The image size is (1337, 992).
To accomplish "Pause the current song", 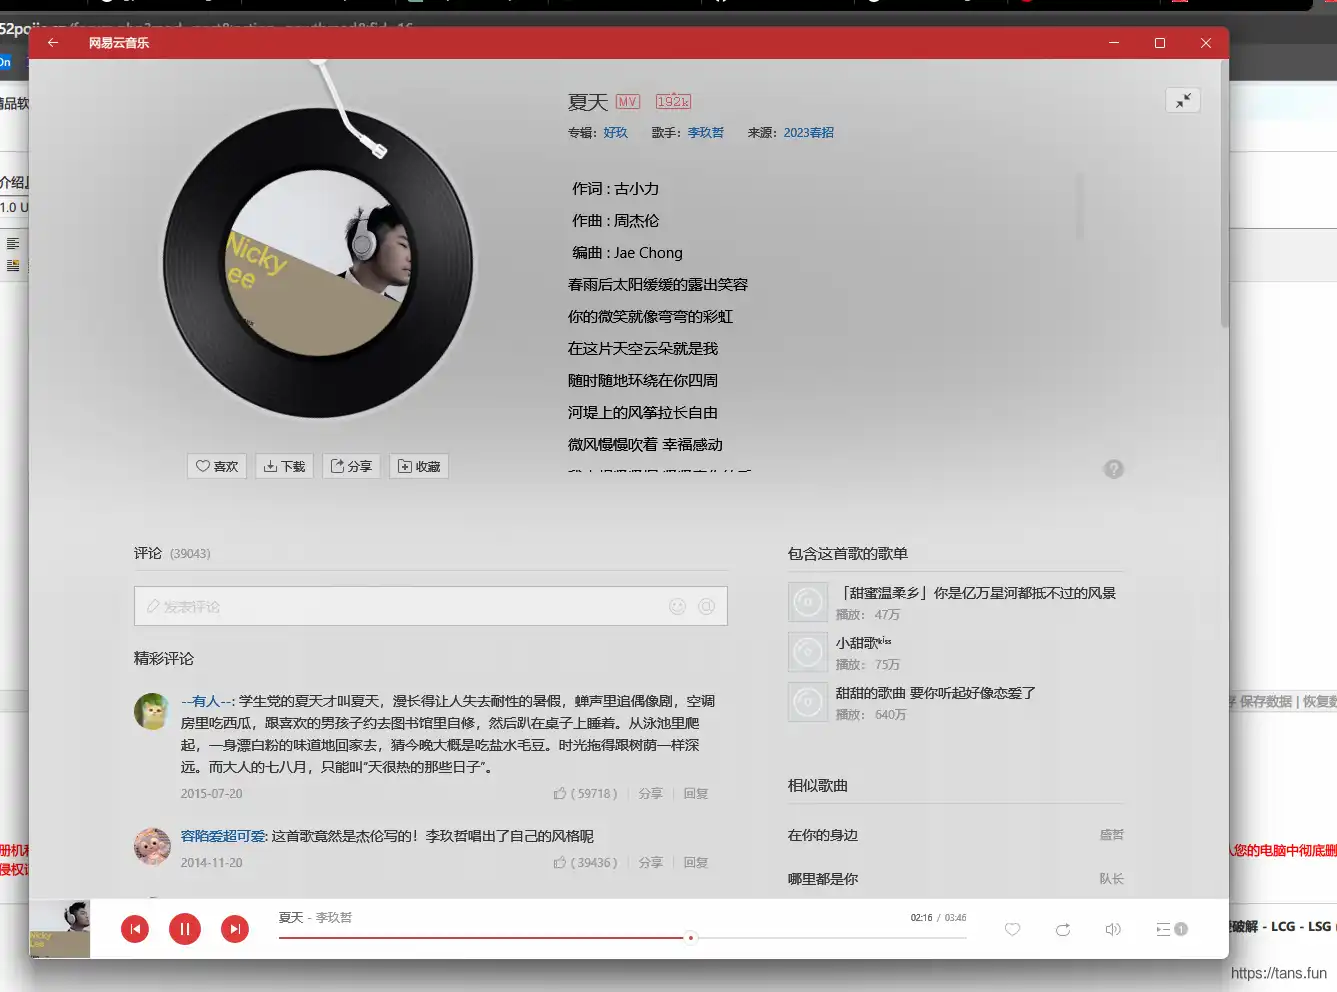I will click(x=185, y=929).
